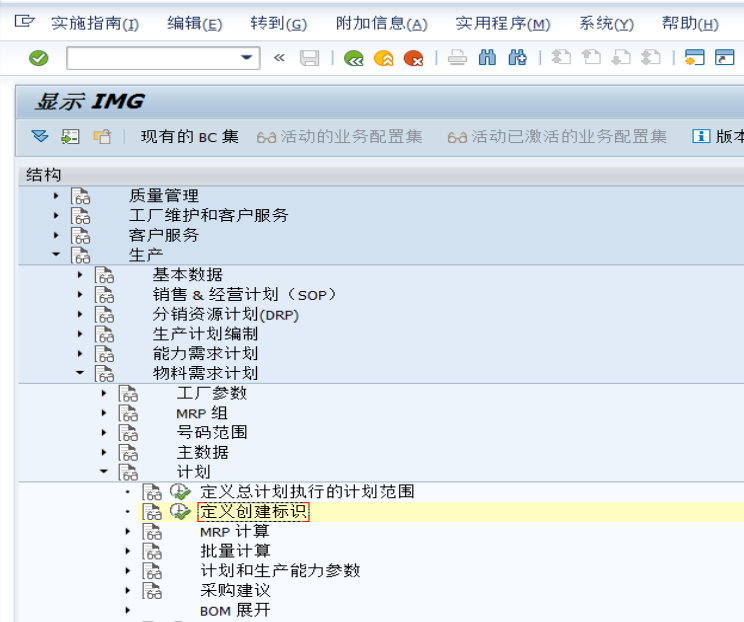Click the Create New Session icon
This screenshot has width=744, height=622.
coord(695,58)
